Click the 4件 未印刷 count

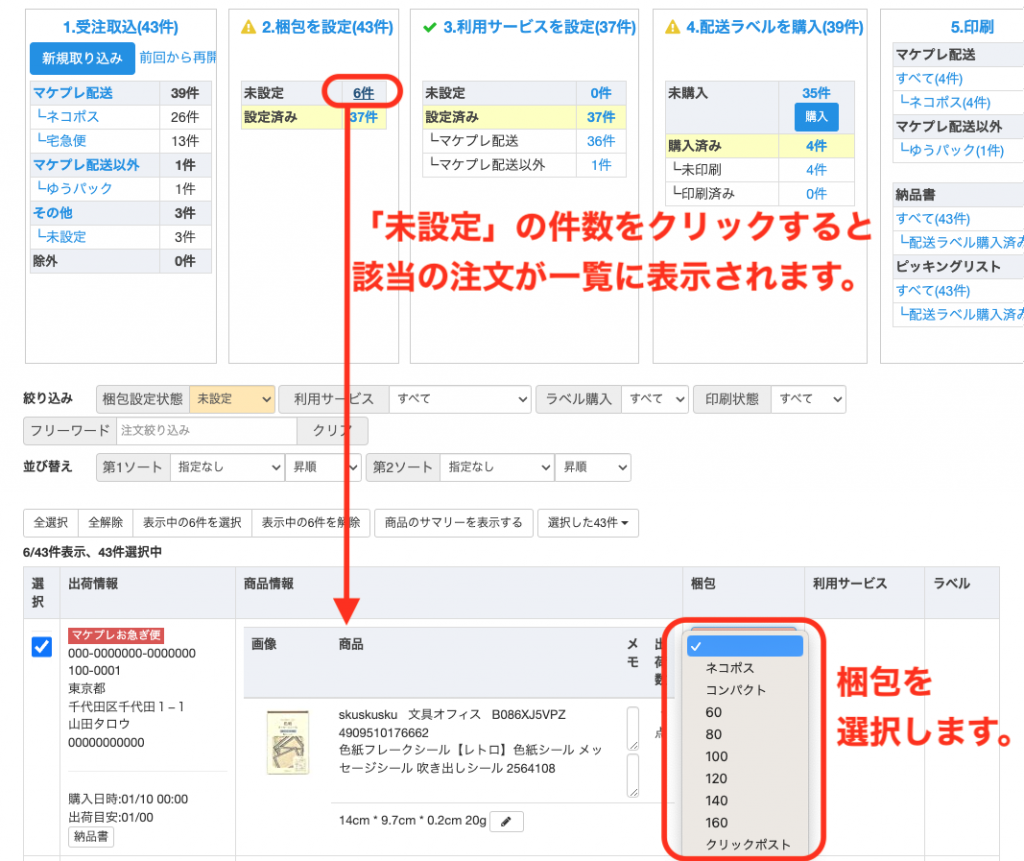tap(816, 170)
